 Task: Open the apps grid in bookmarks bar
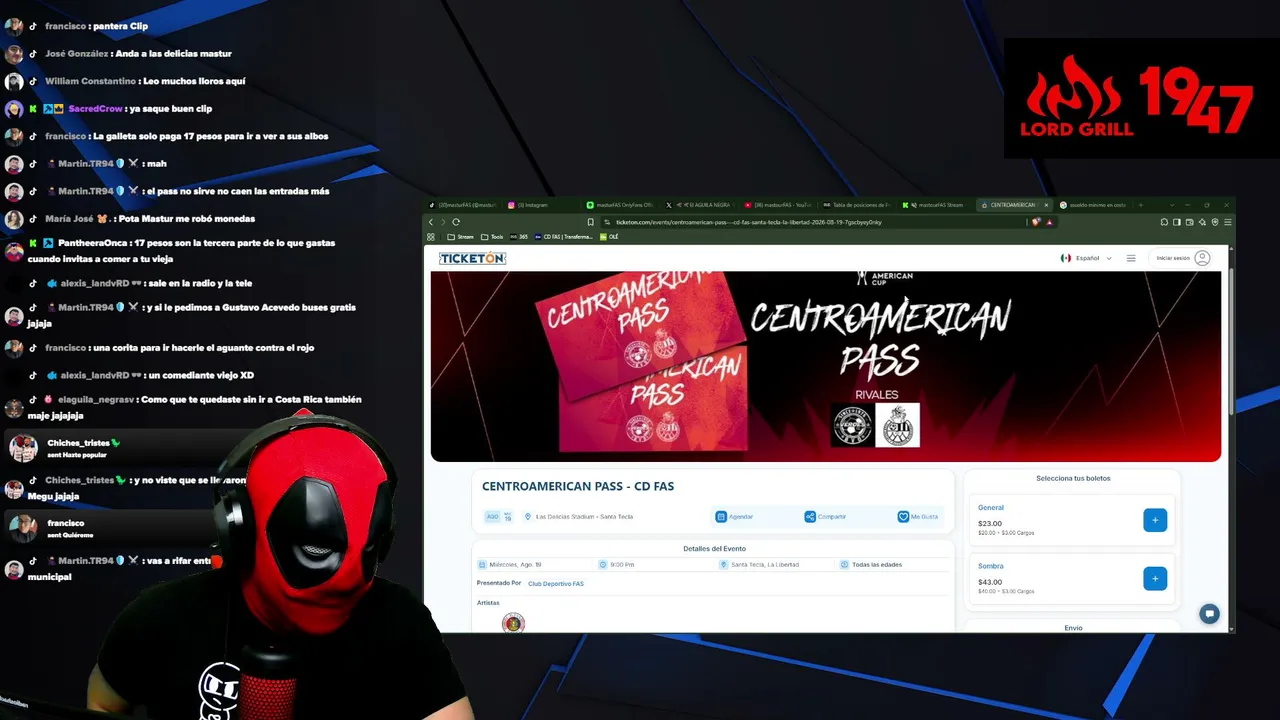(431, 237)
